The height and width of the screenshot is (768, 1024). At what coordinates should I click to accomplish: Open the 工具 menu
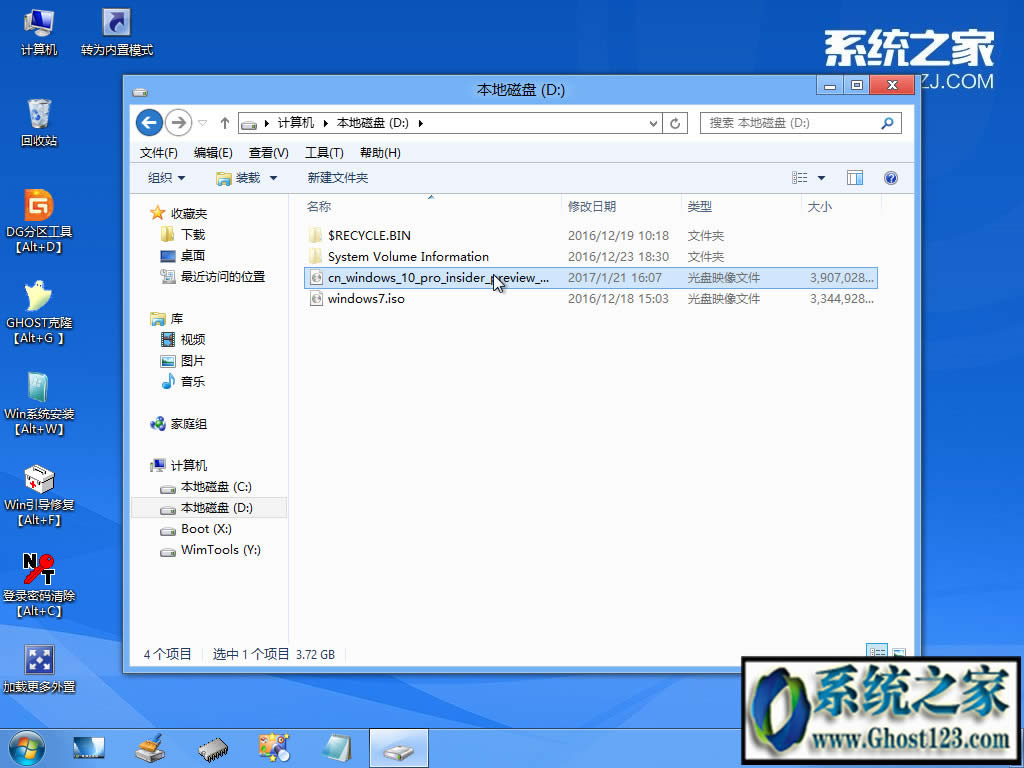click(326, 152)
